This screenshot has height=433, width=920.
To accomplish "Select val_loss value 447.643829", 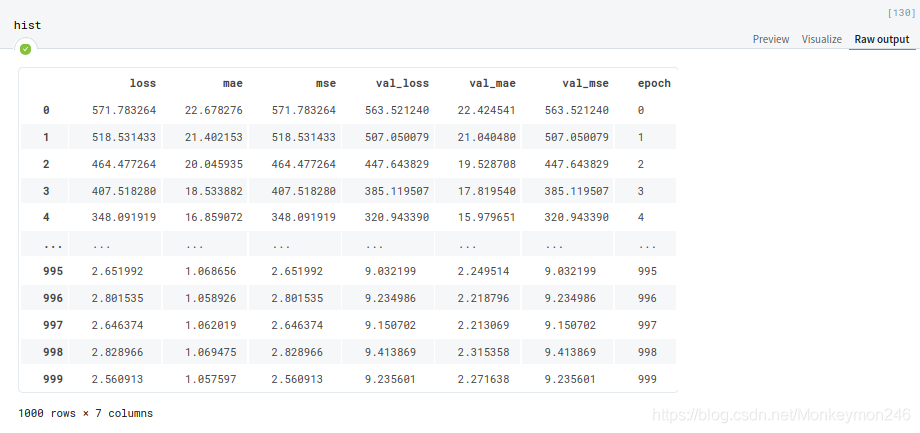I will (397, 164).
